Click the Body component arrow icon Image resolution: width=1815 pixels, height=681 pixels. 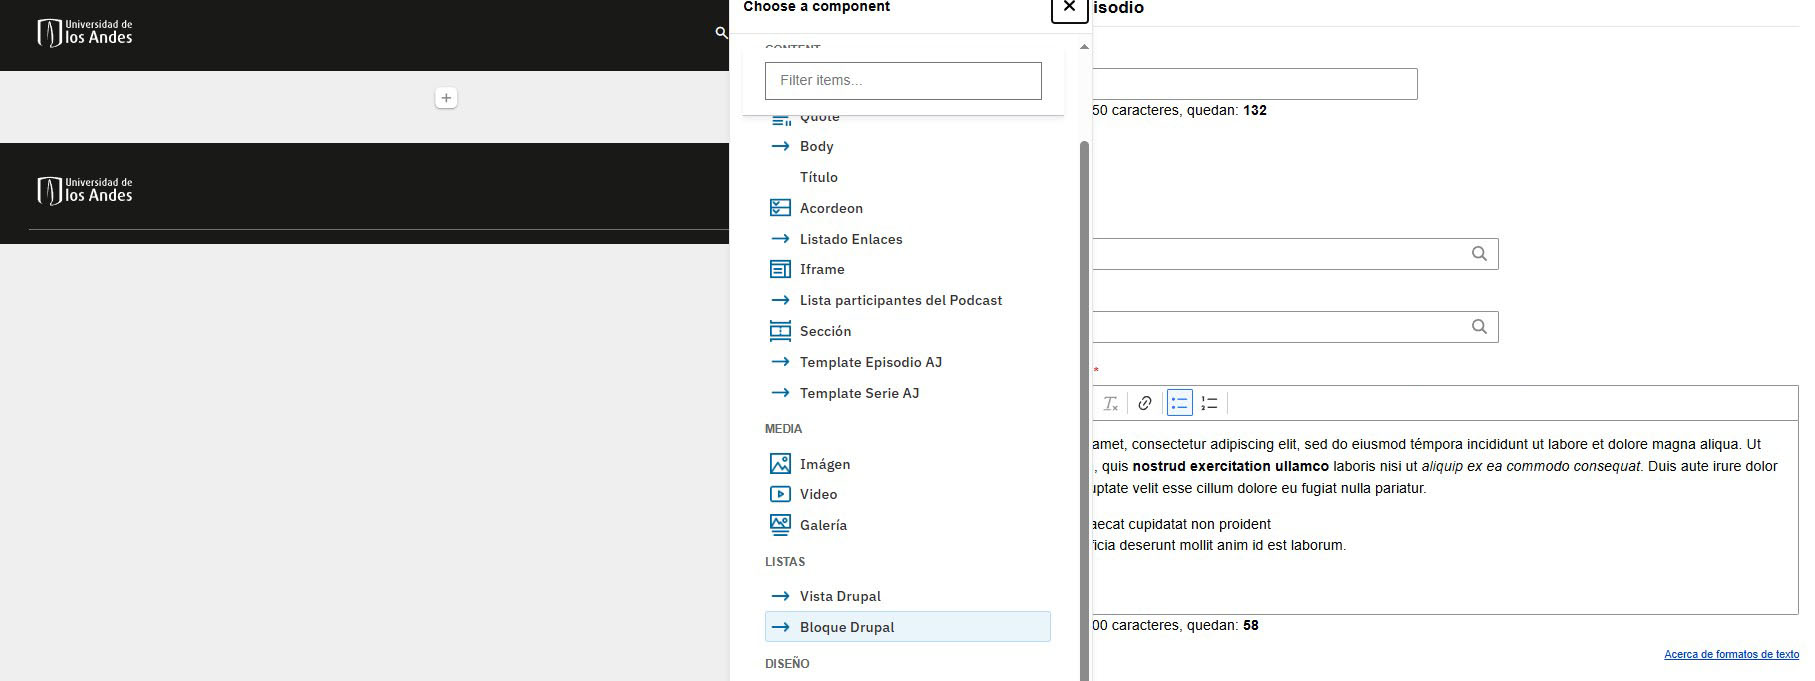(x=781, y=146)
